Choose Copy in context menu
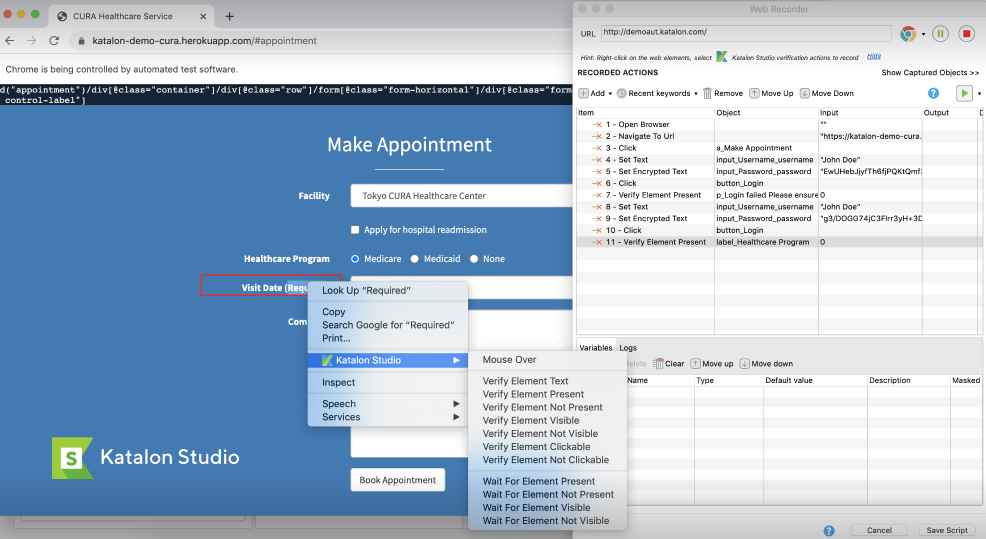Viewport: 986px width, 539px height. coord(388,312)
